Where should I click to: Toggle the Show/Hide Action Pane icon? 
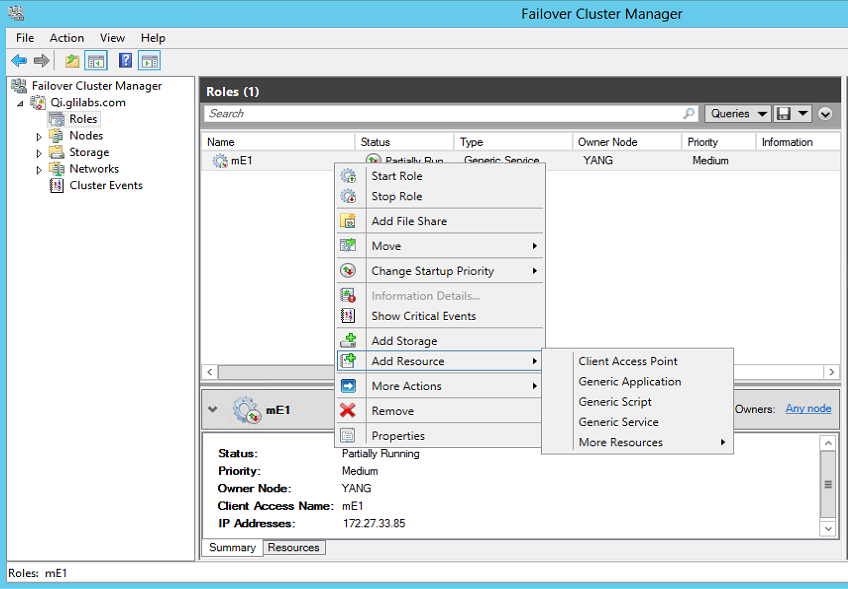point(150,60)
